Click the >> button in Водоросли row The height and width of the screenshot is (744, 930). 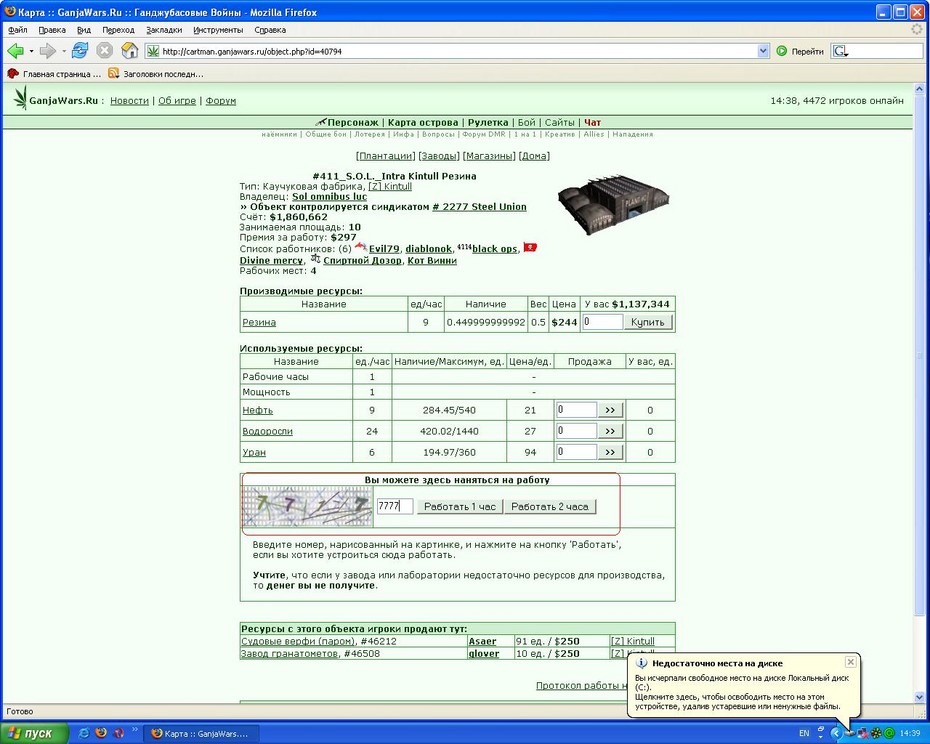pos(610,431)
